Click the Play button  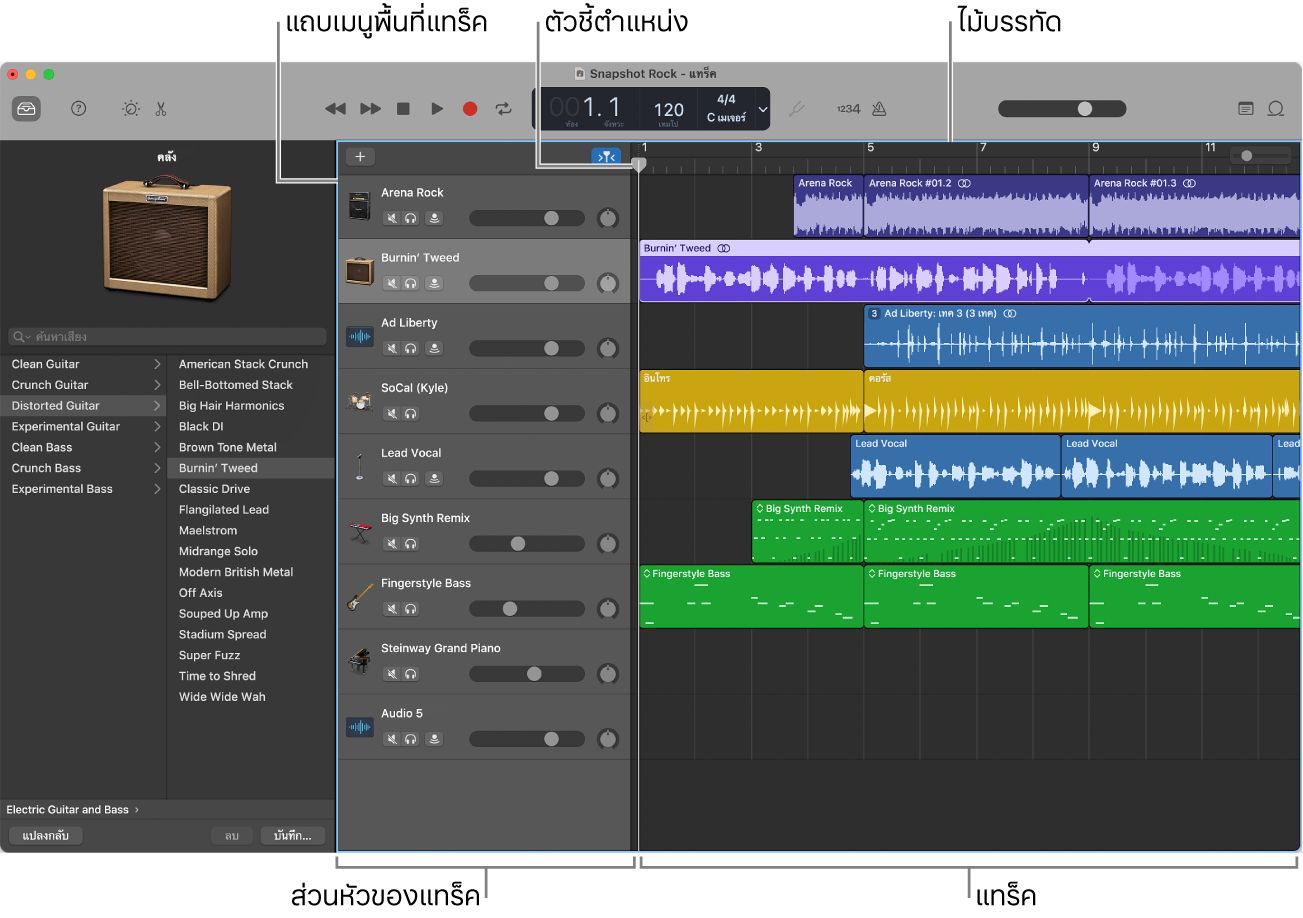pyautogui.click(x=437, y=109)
